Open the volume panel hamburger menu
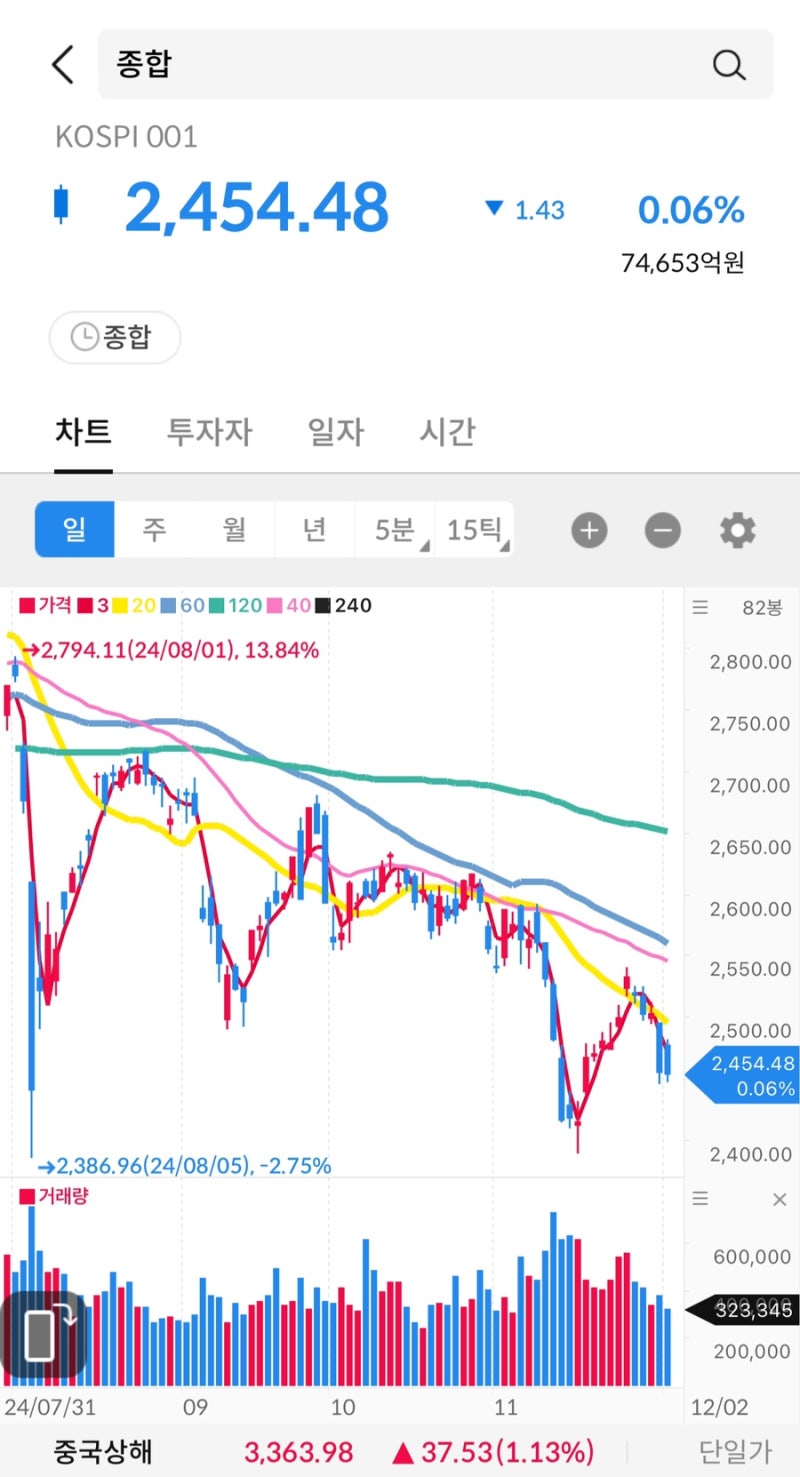The image size is (800, 1477). pos(700,1199)
